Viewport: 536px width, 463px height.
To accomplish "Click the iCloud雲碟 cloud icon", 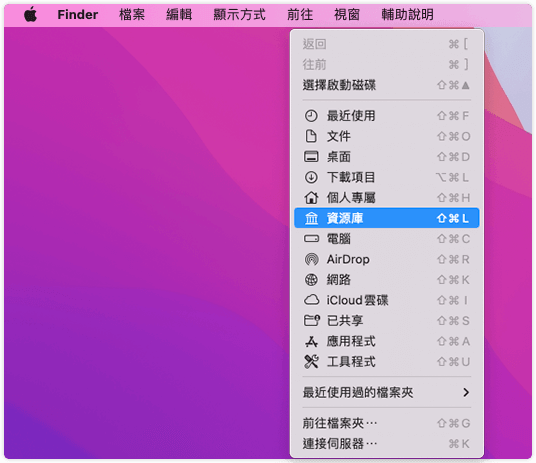I will [x=311, y=300].
